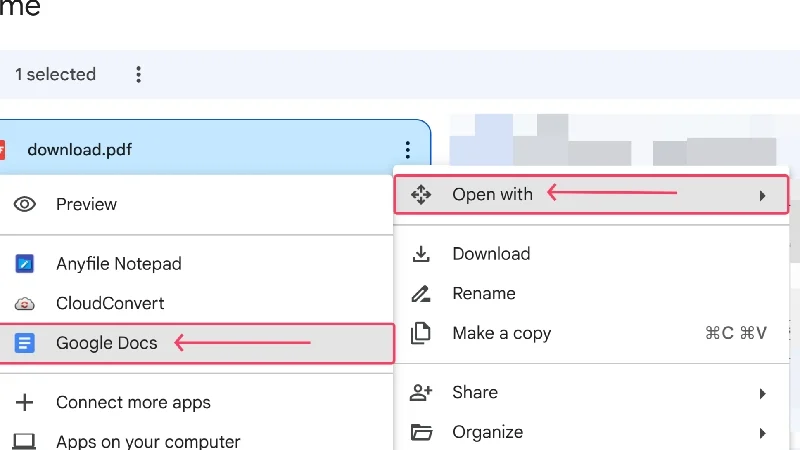Click the download.pdf file name
Viewport: 800px width, 450px height.
(x=79, y=150)
